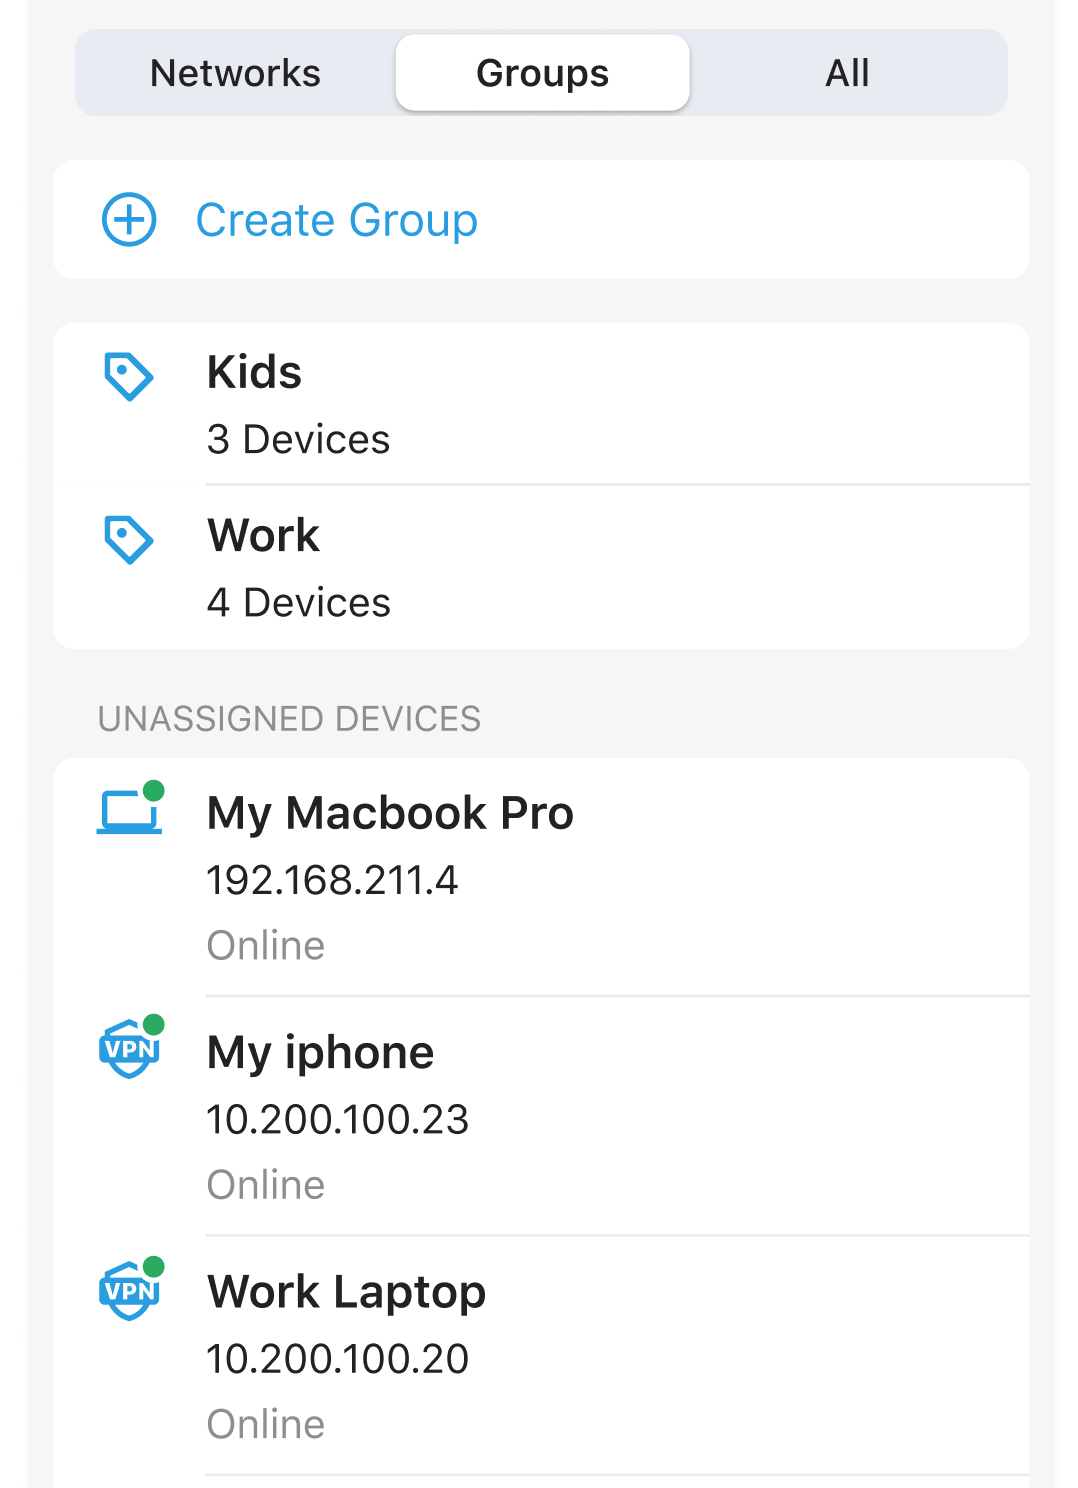This screenshot has width=1078, height=1488.
Task: Open the Kids group
Action: click(541, 404)
